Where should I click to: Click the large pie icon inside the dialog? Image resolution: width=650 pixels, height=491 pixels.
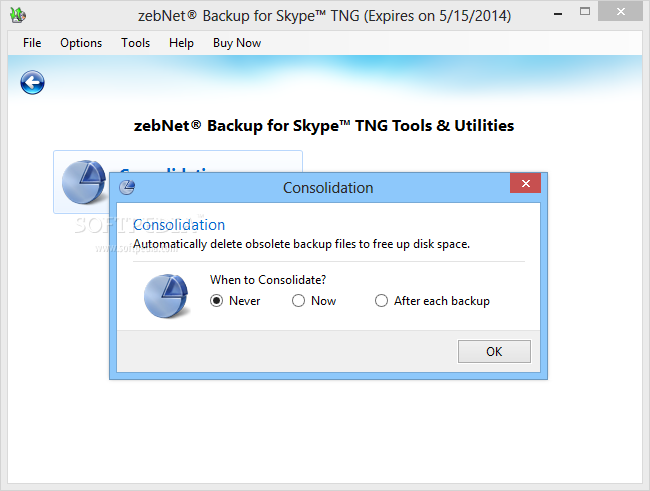(166, 296)
